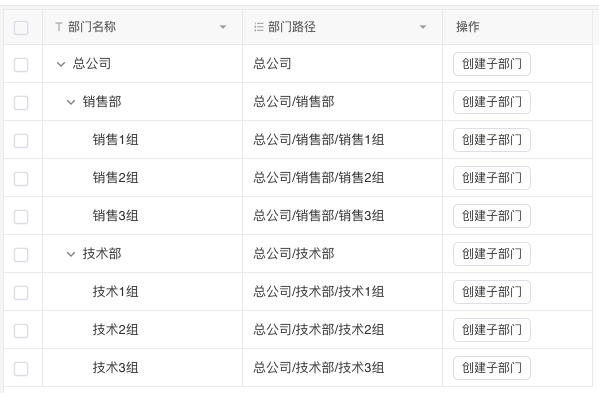Check the checkbox for the 总公司 row
599x393 pixels.
tap(21, 65)
